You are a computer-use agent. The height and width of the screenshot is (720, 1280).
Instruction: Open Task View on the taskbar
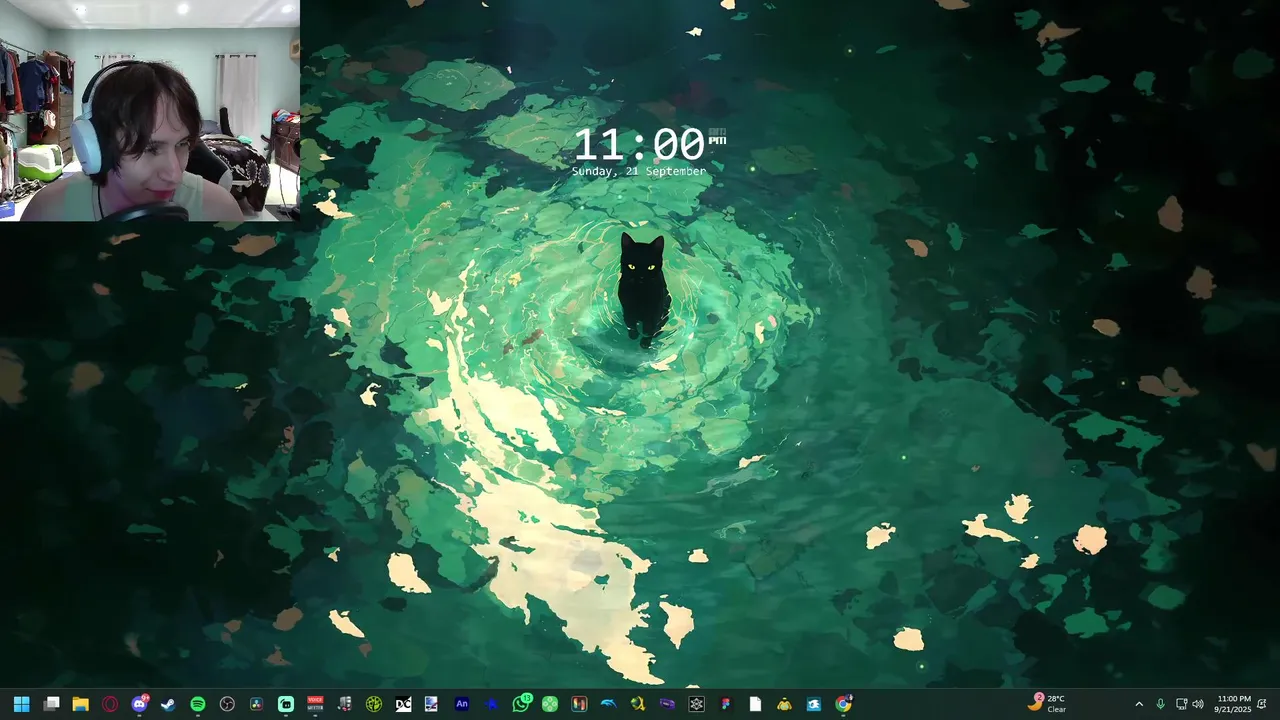51,704
